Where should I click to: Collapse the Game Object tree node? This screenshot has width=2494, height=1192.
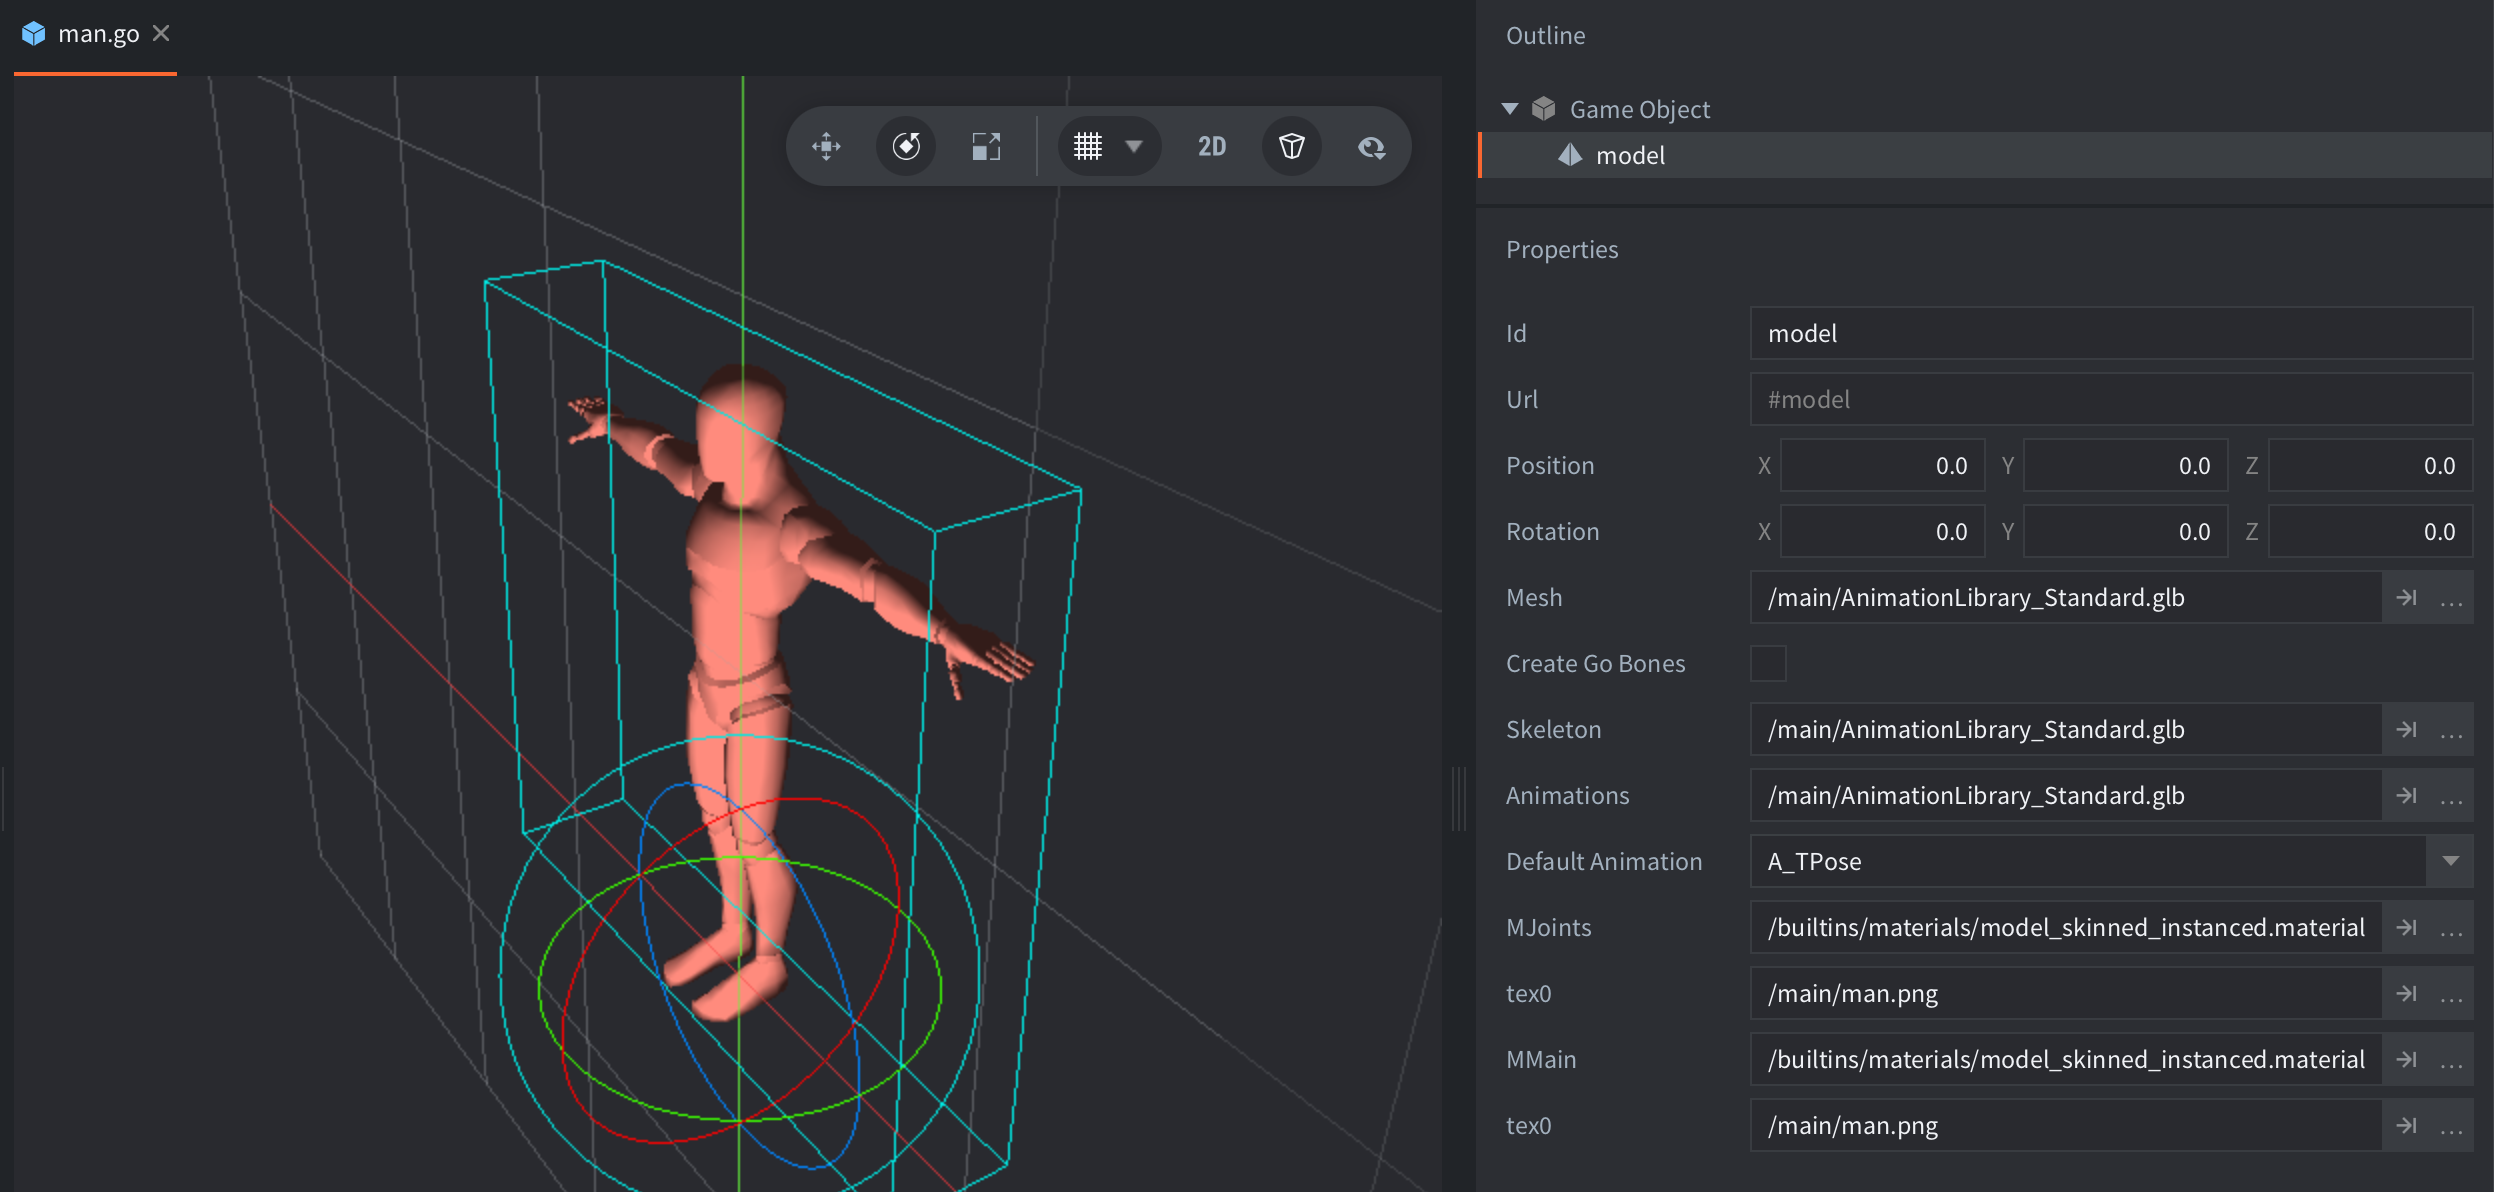pos(1510,109)
